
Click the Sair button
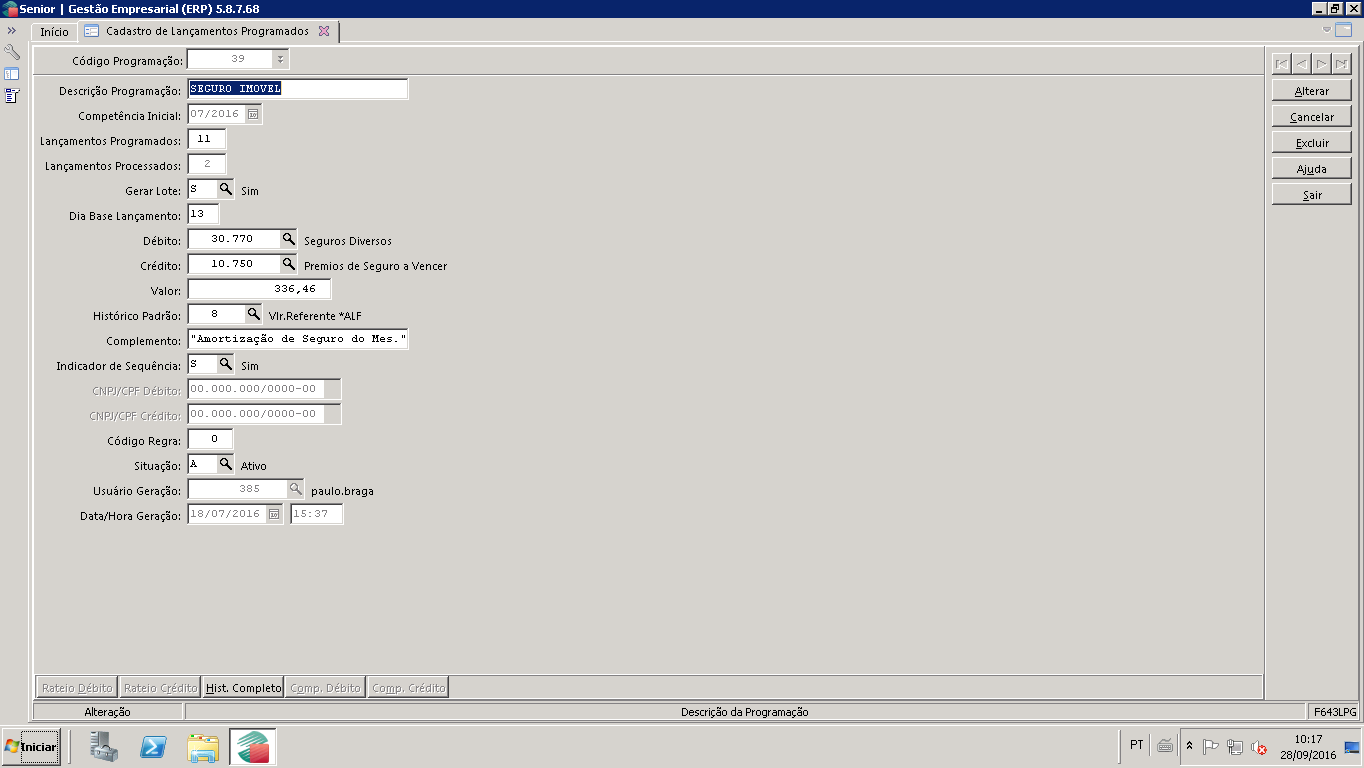point(1312,195)
